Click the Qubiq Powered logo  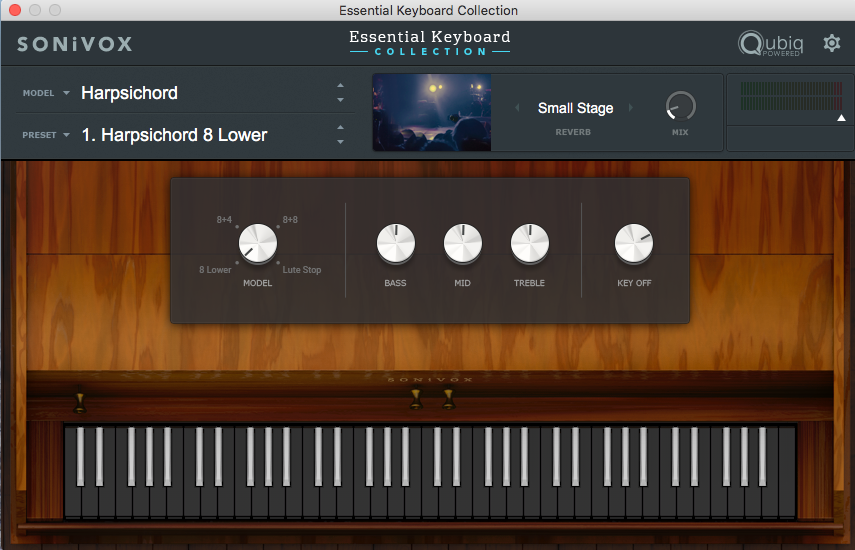768,43
